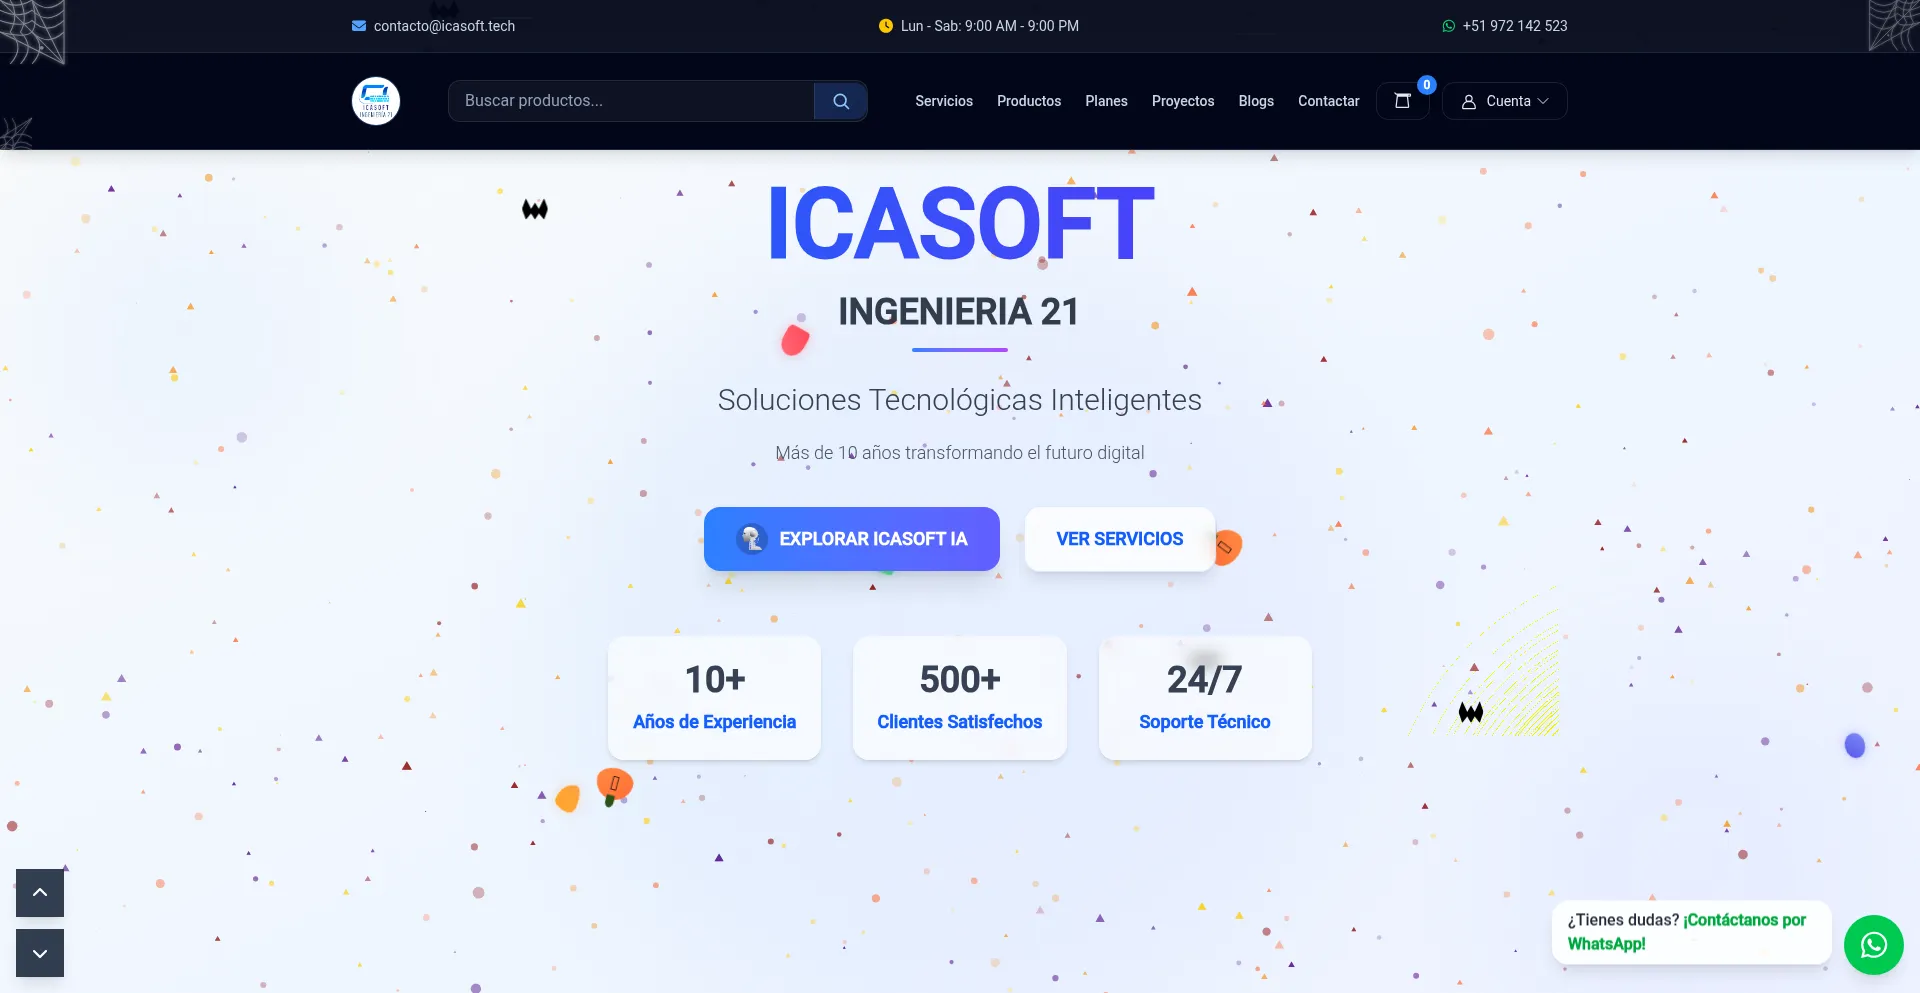Open the shopping cart icon

point(1402,101)
